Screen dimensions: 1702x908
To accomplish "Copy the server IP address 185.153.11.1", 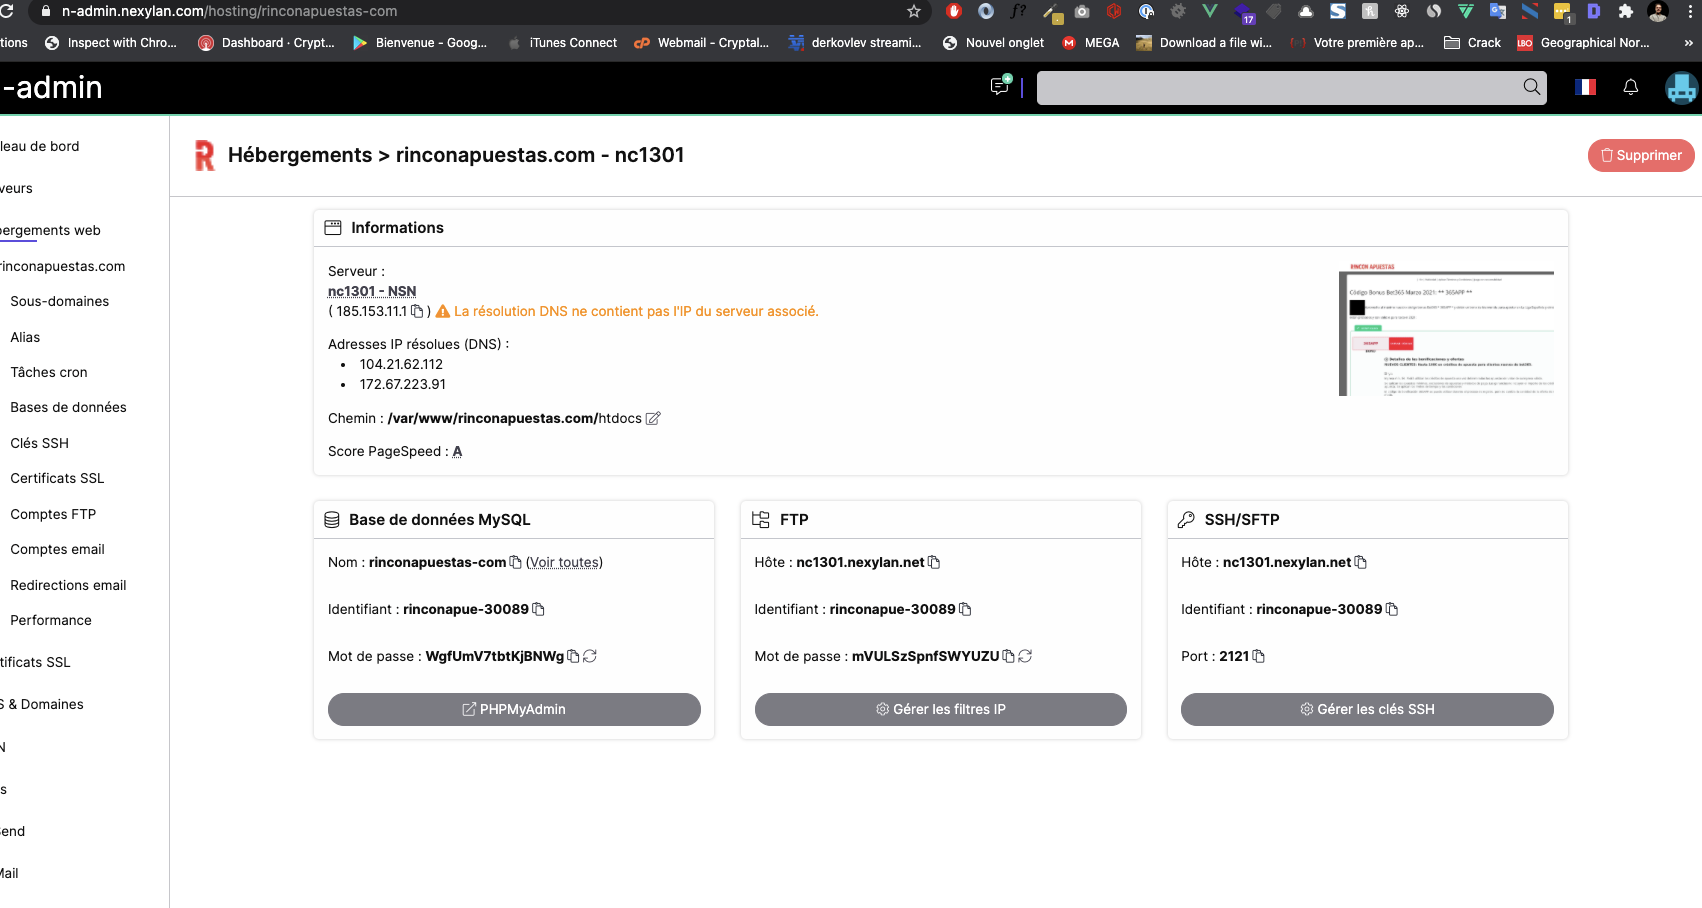I will (x=417, y=311).
